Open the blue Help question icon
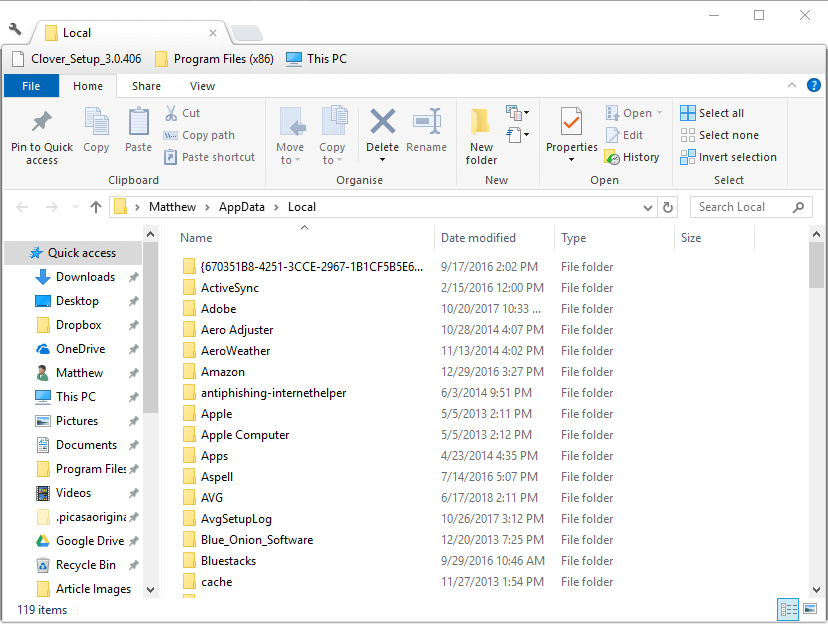The width and height of the screenshot is (828, 624). click(x=814, y=85)
